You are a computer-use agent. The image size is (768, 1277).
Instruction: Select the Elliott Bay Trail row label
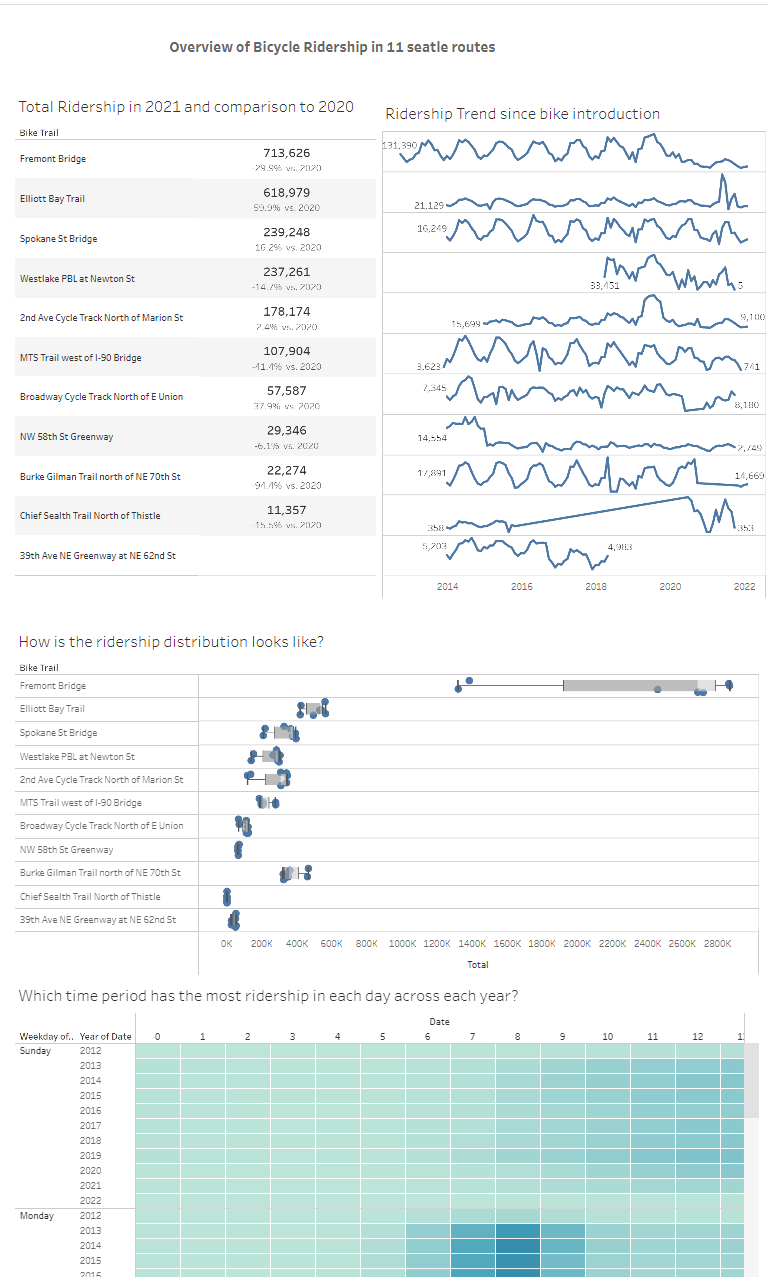pos(52,199)
